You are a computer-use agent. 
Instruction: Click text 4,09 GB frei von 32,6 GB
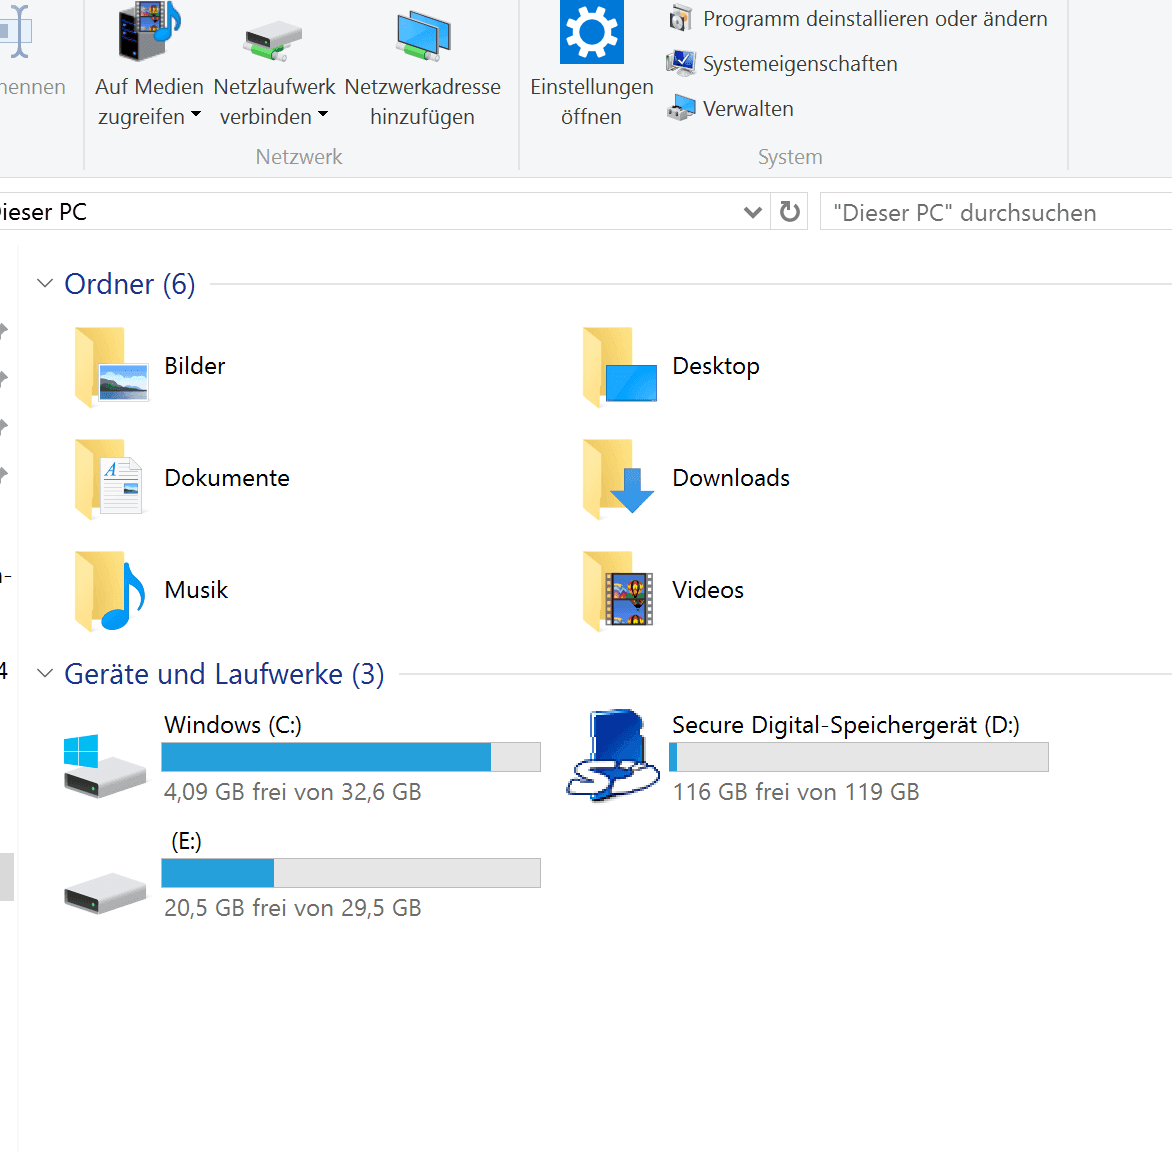(293, 792)
